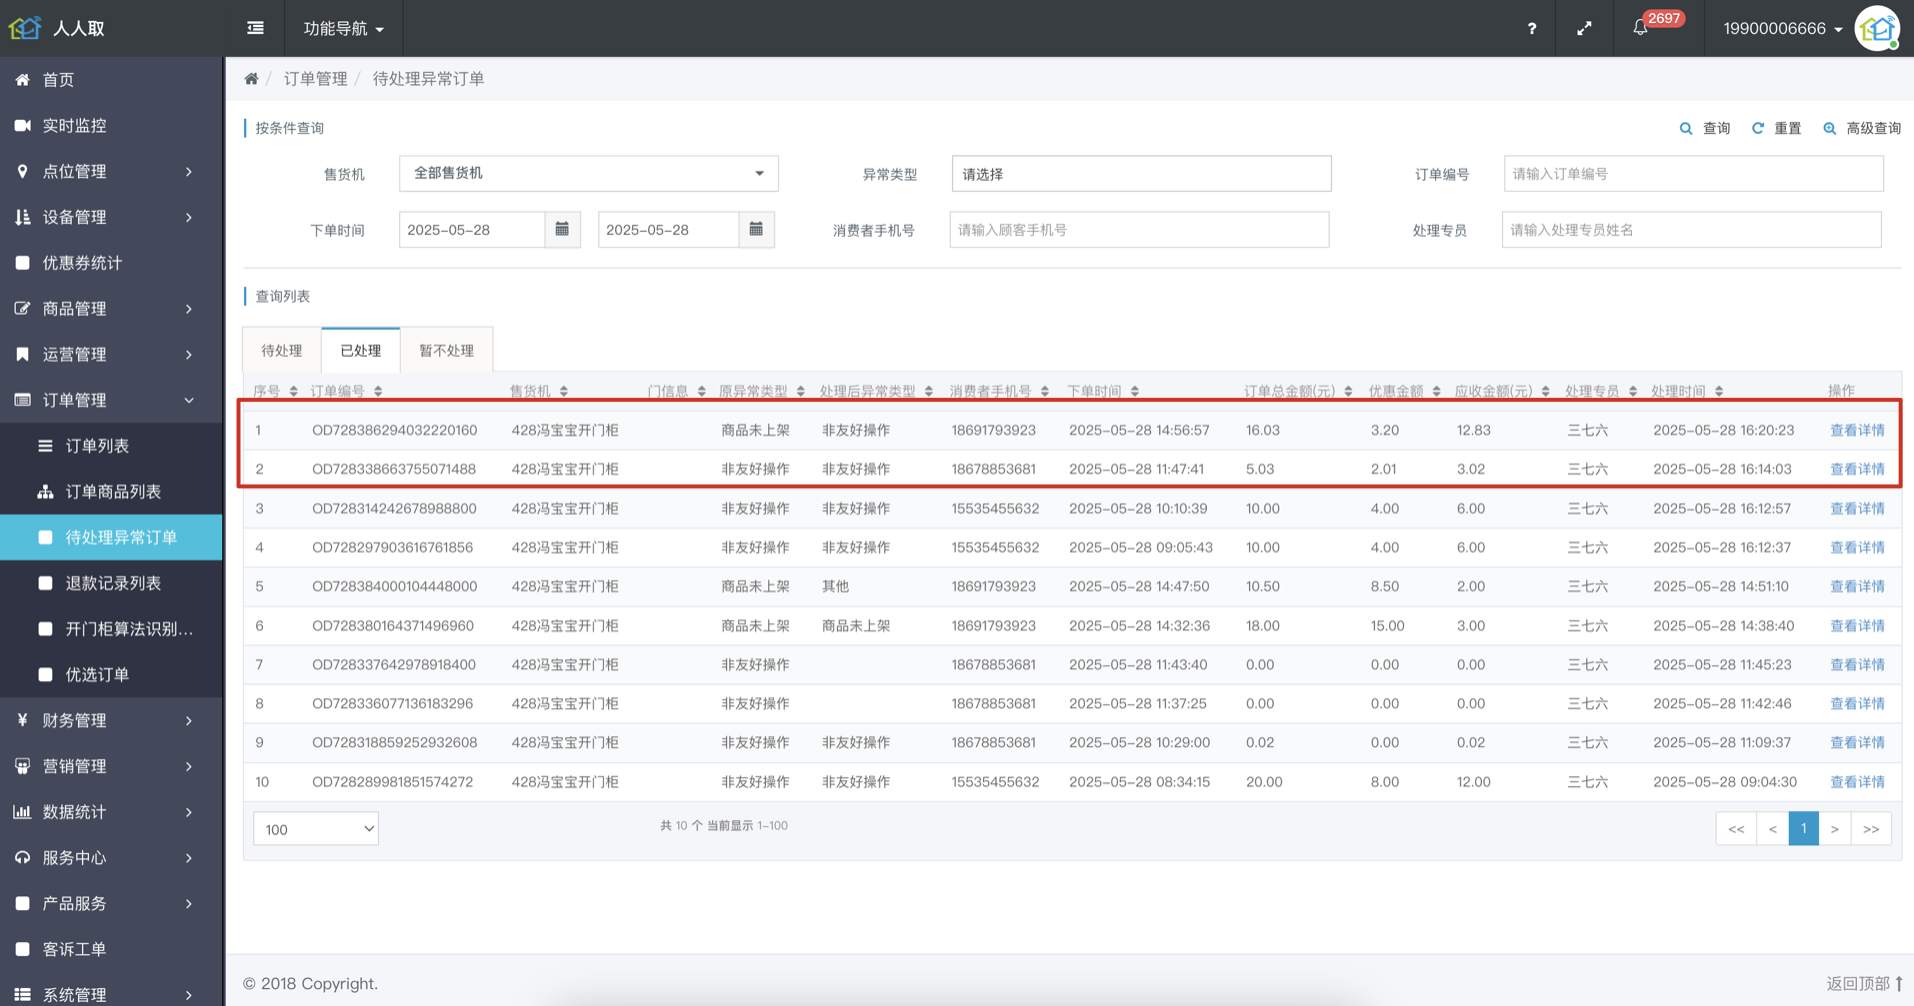Sort by 订单总金额(元) column arrows

tap(1348, 391)
